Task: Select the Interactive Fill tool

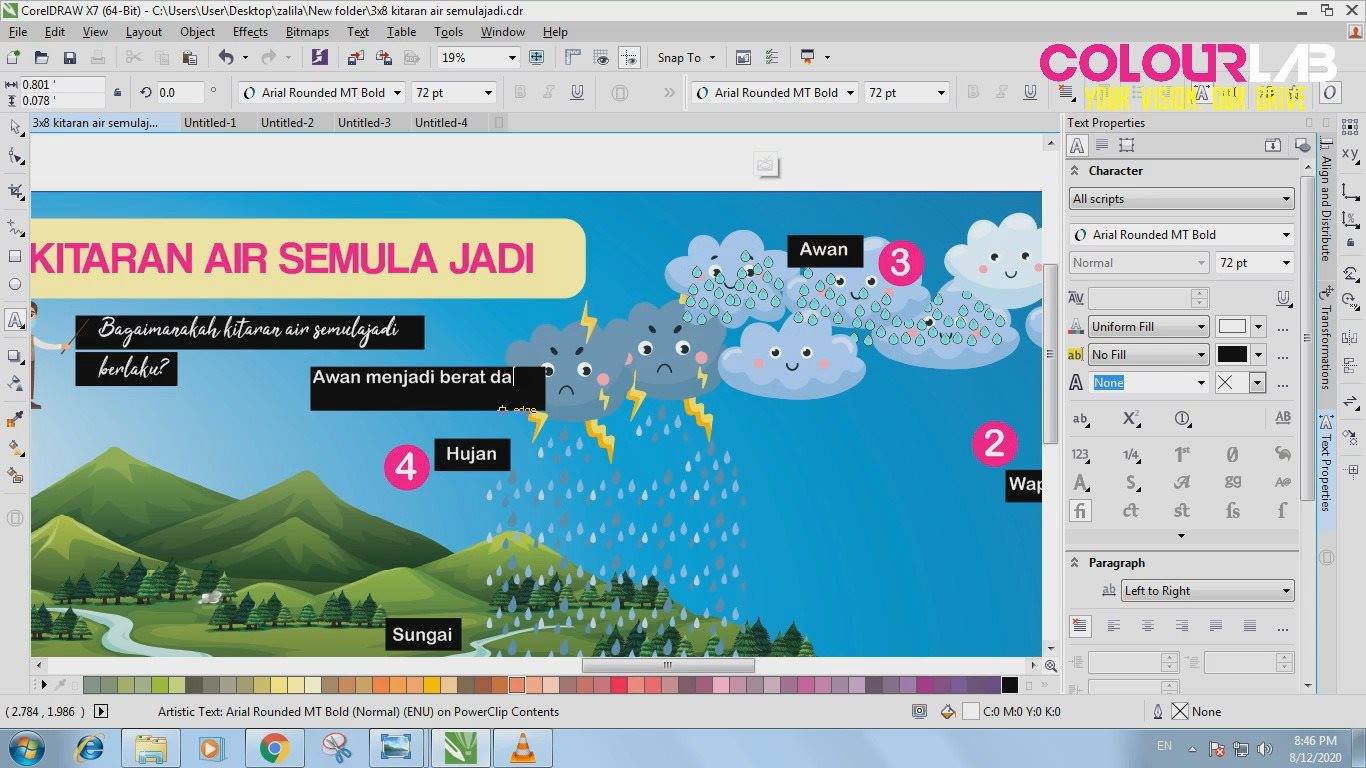Action: click(15, 447)
